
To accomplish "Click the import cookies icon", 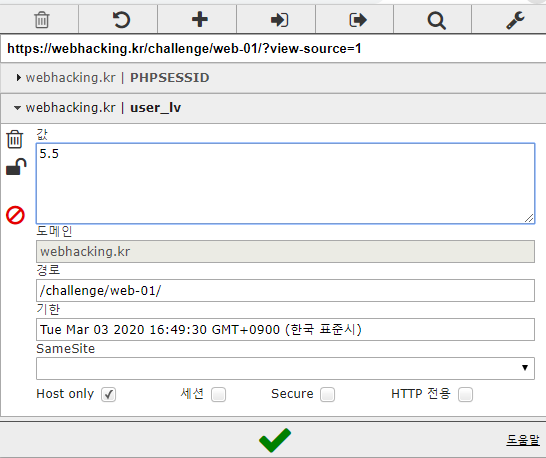I will (x=279, y=20).
